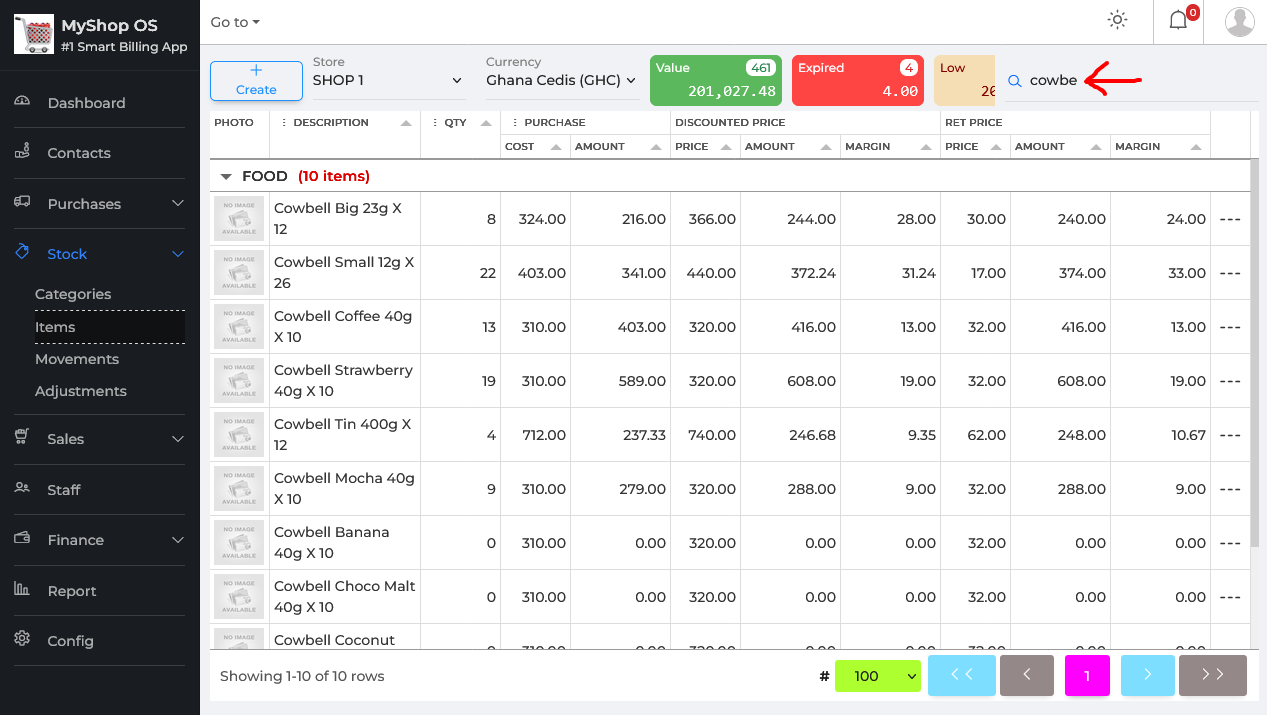Click the search magnifier icon

tap(1015, 81)
